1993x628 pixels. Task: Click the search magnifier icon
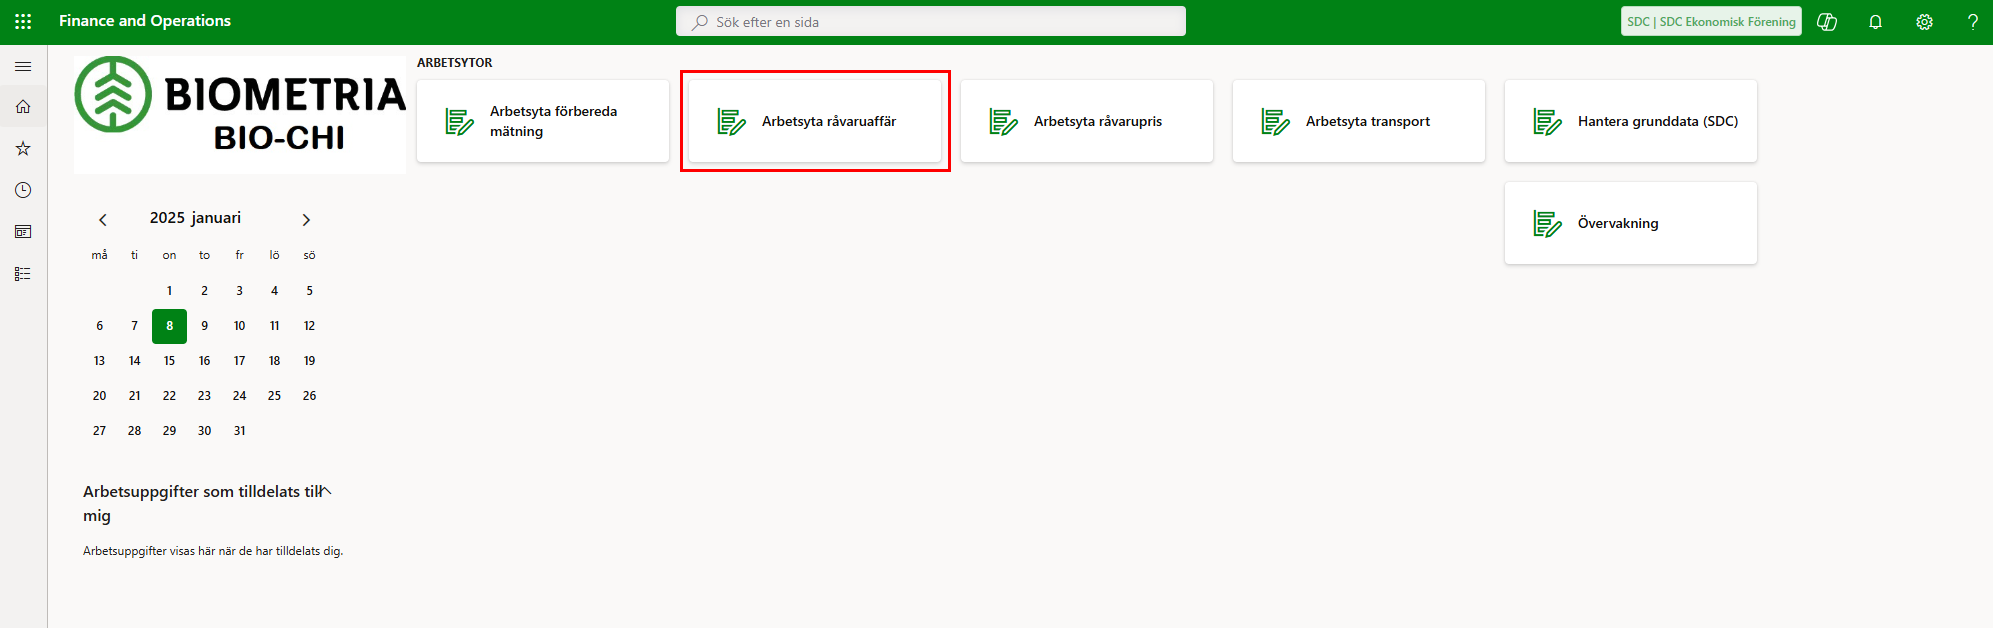(700, 22)
